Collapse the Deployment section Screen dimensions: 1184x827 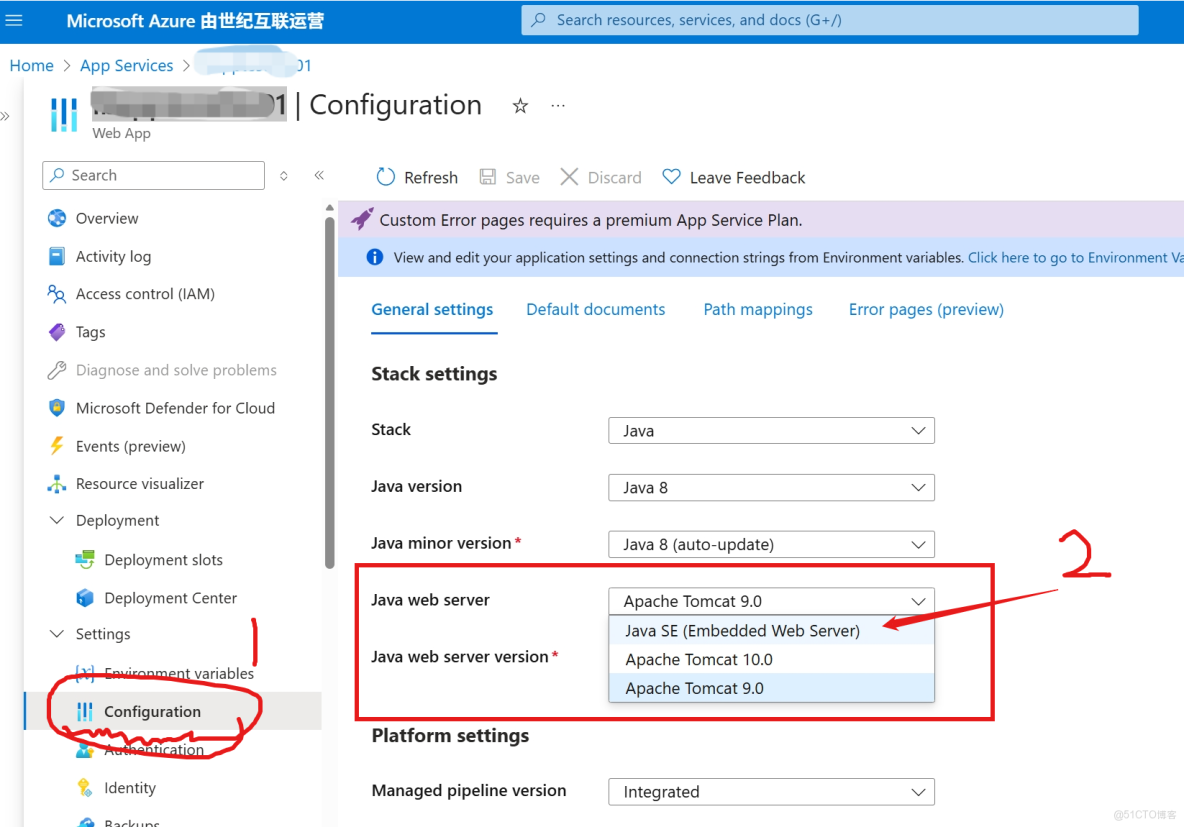[x=57, y=520]
